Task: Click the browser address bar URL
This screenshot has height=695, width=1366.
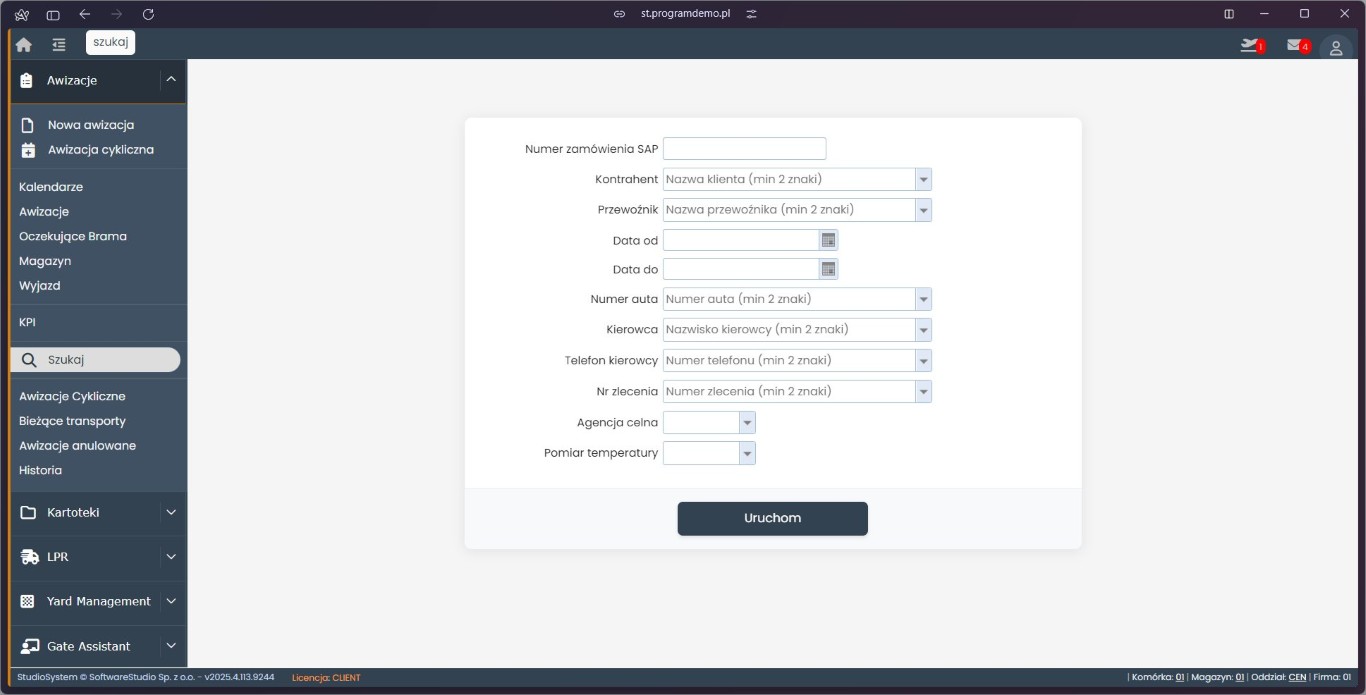Action: tap(686, 14)
